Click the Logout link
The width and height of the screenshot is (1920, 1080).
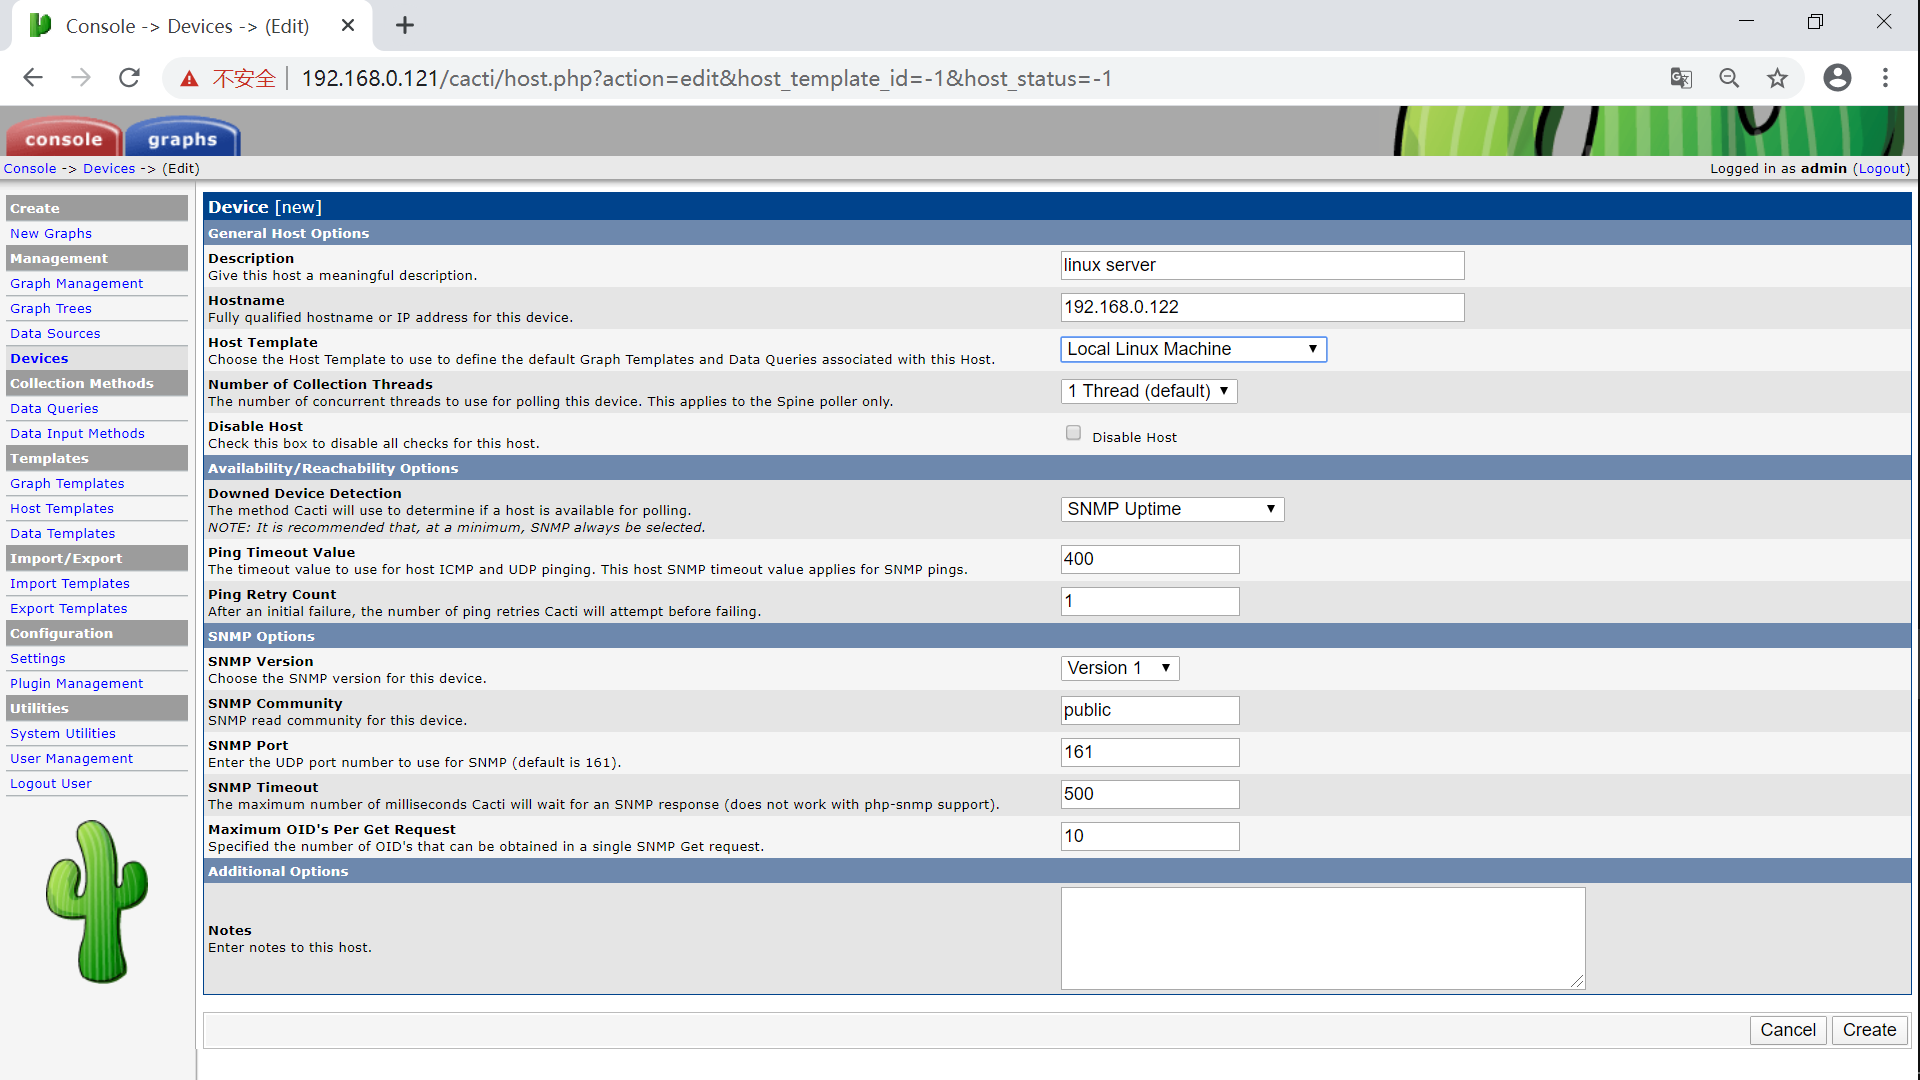1881,168
